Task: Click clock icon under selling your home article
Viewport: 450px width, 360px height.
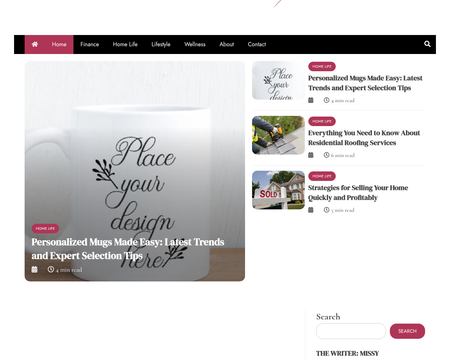Action: (x=326, y=210)
